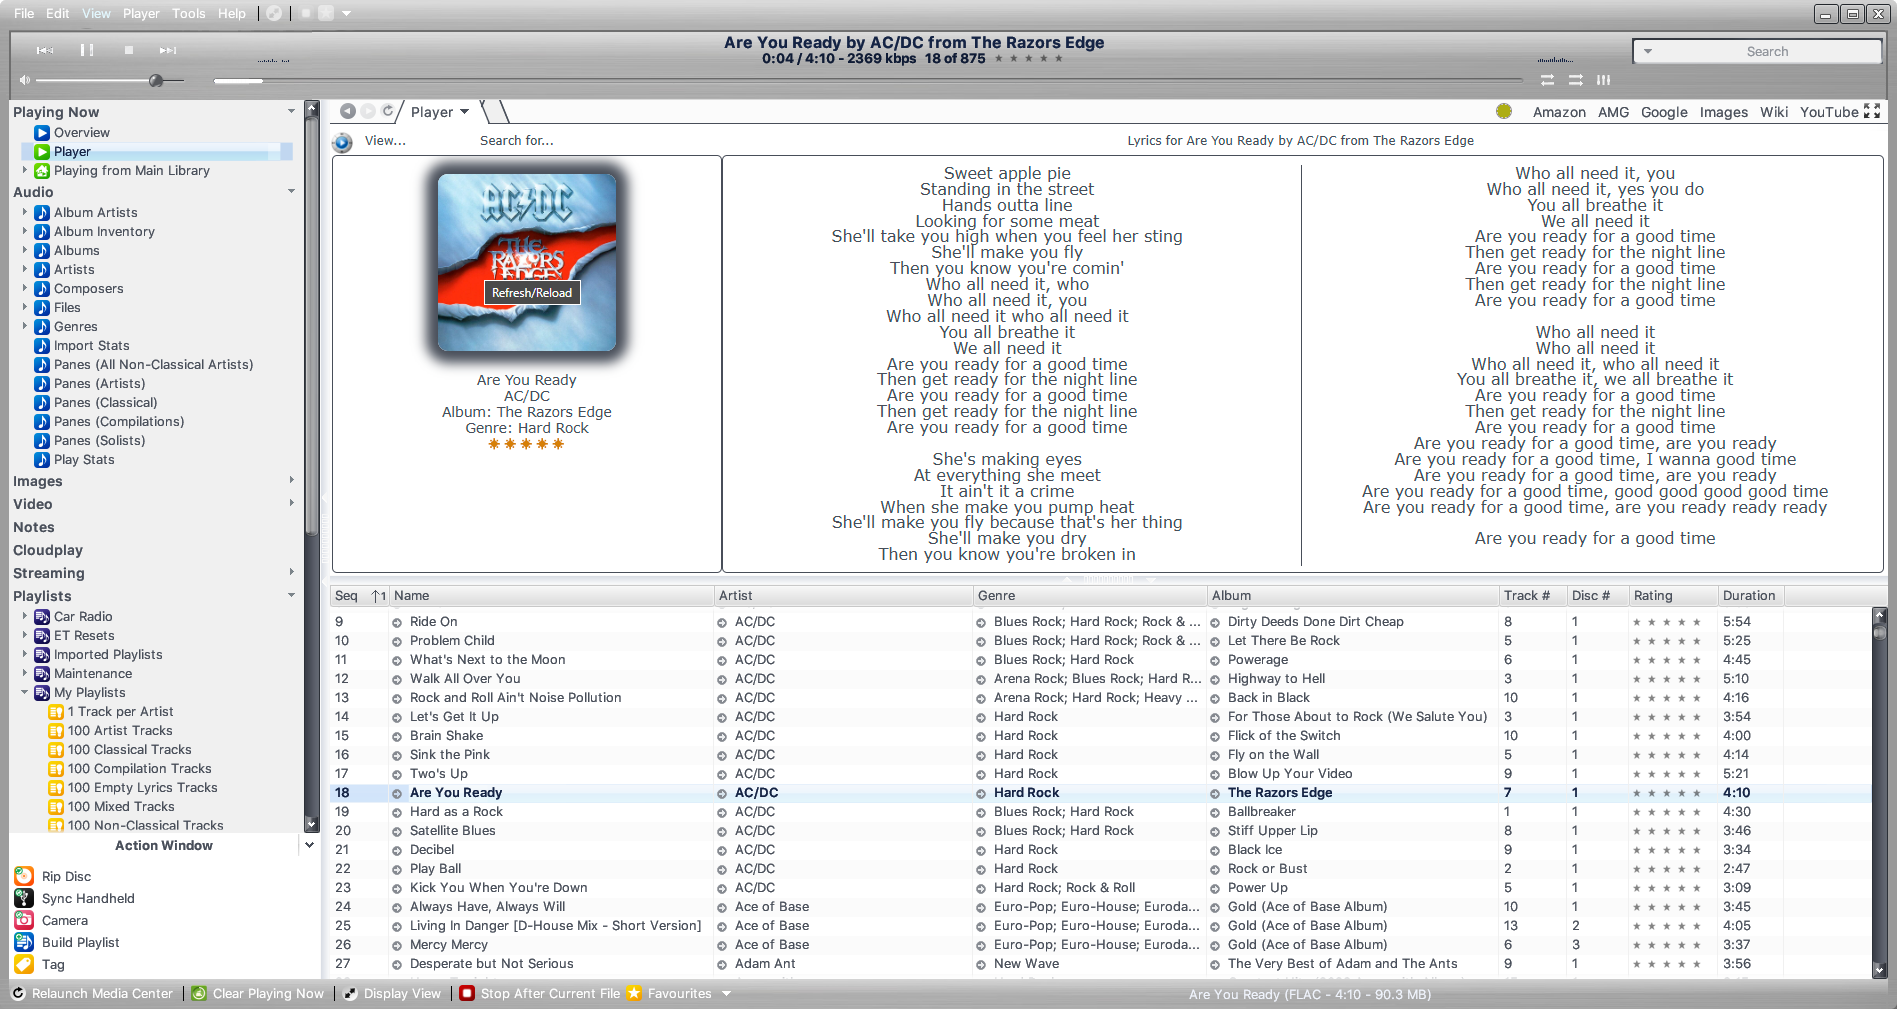
Task: Click Clear Playing Now in bottom toolbar
Action: click(258, 993)
